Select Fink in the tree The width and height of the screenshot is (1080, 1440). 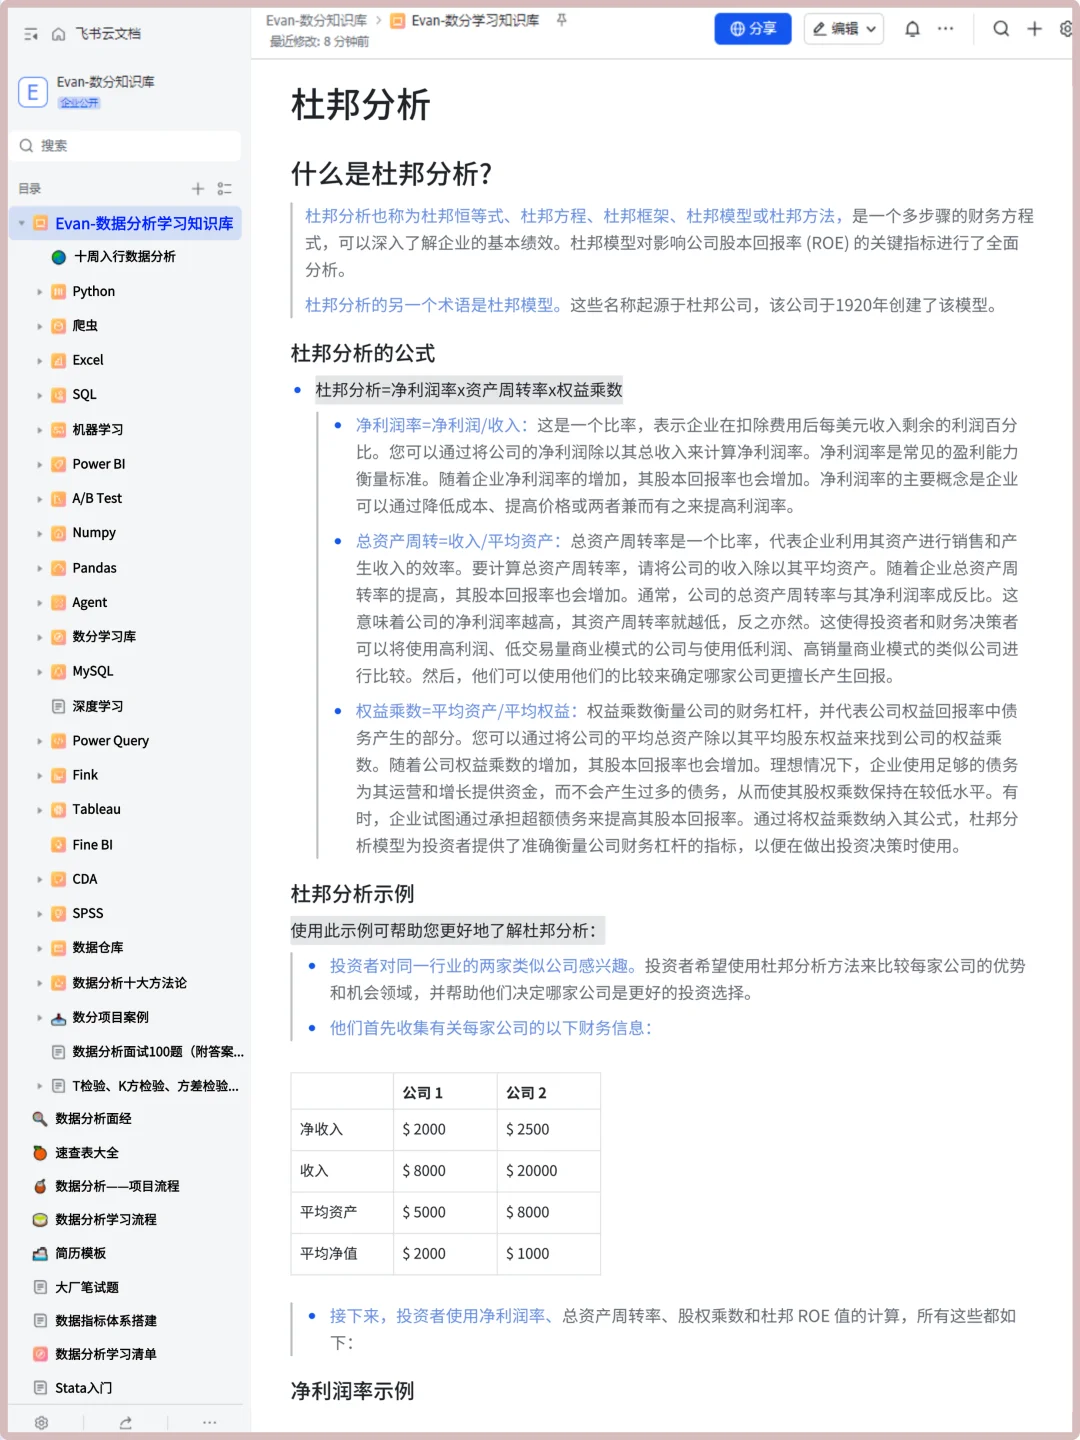85,775
